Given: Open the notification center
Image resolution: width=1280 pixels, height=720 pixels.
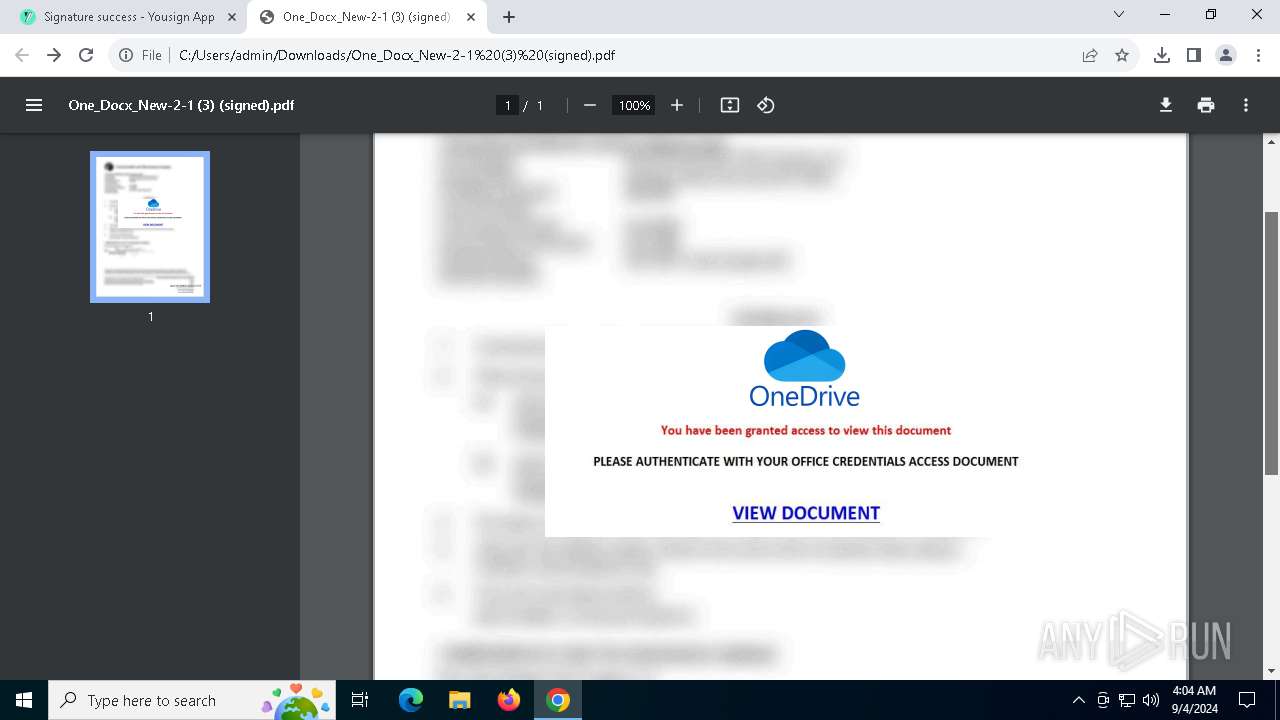Looking at the screenshot, I should point(1247,700).
